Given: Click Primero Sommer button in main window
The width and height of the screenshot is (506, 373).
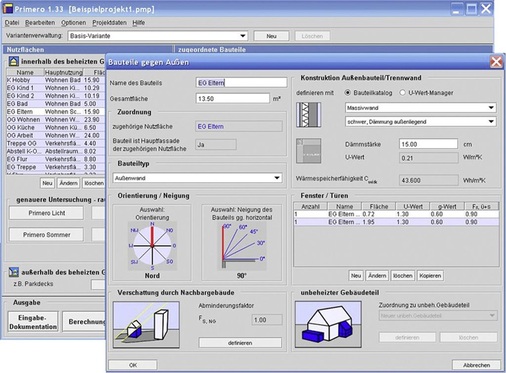Looking at the screenshot, I should pyautogui.click(x=46, y=235).
